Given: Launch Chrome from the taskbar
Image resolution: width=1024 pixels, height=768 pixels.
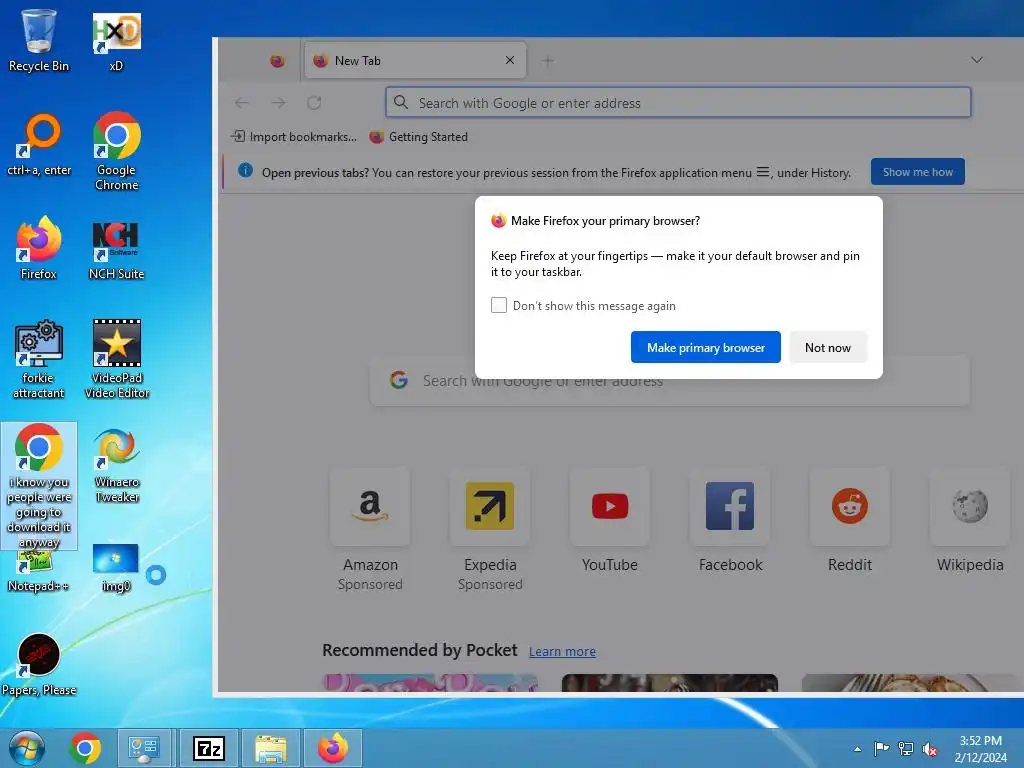Looking at the screenshot, I should pyautogui.click(x=85, y=748).
